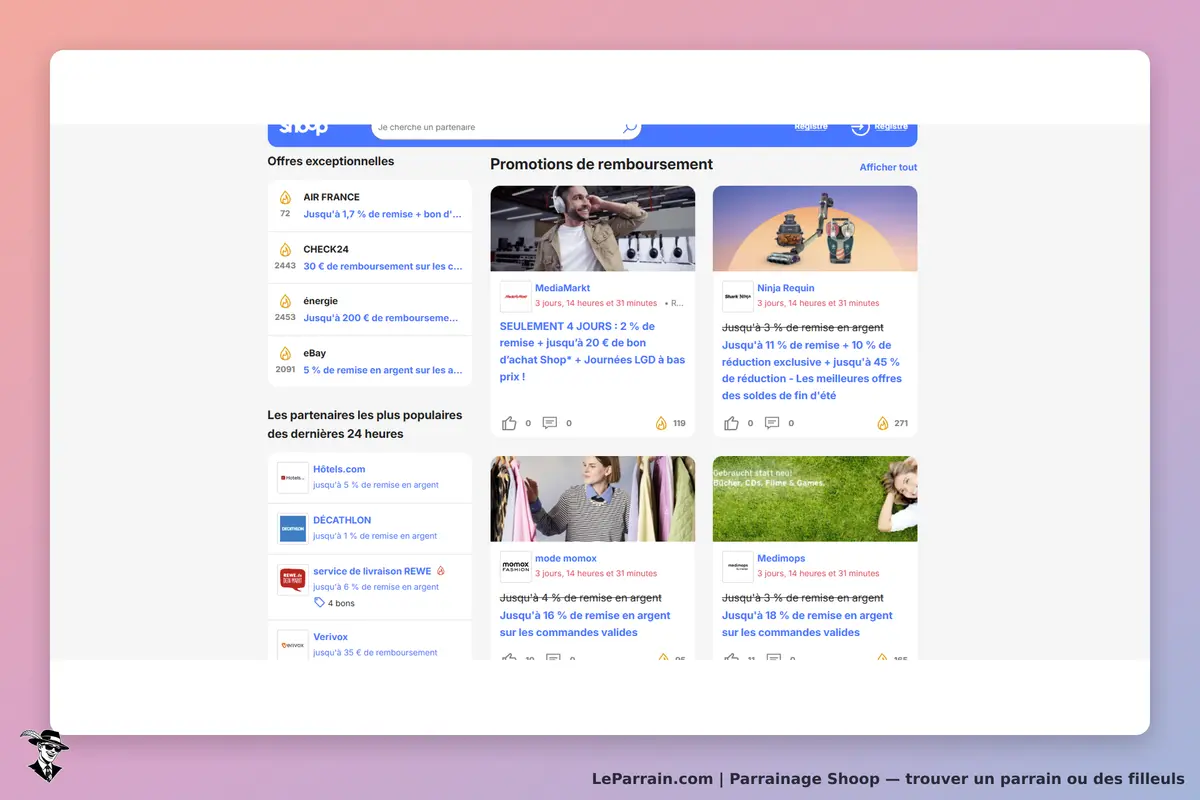The height and width of the screenshot is (800, 1200).
Task: Click the momox fashion logo icon
Action: click(x=516, y=567)
